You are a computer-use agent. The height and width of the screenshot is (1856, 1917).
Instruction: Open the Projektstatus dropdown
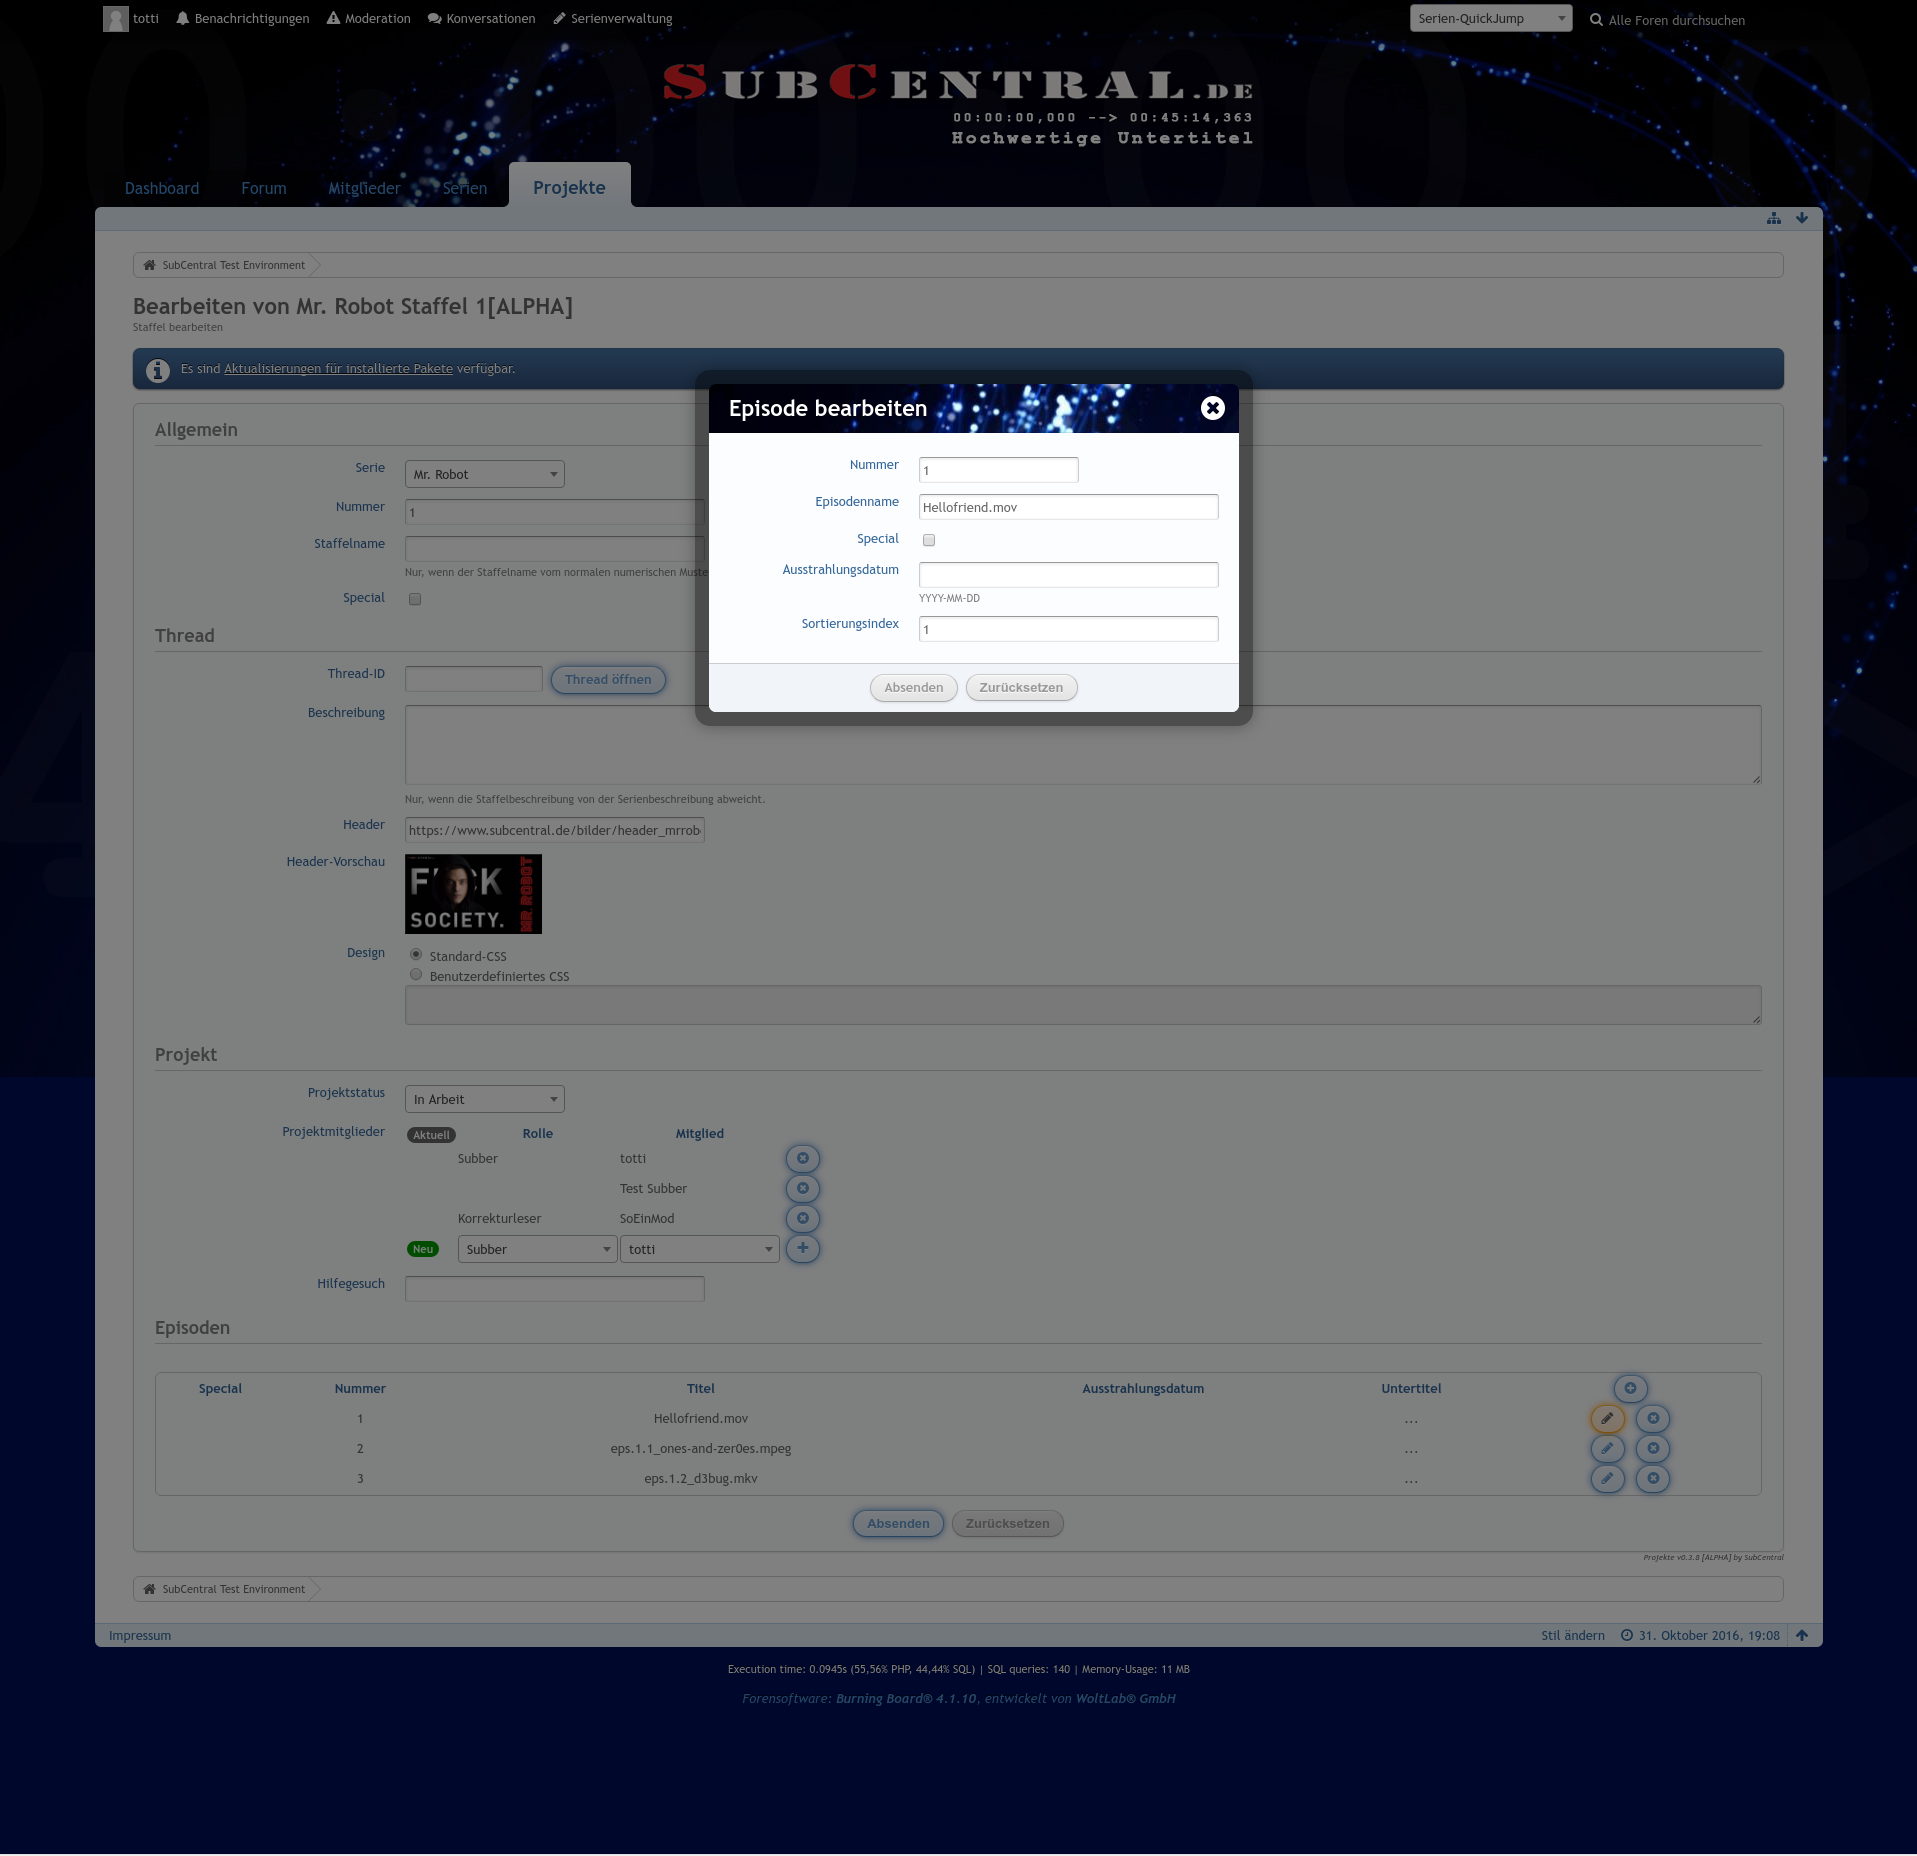(484, 1099)
